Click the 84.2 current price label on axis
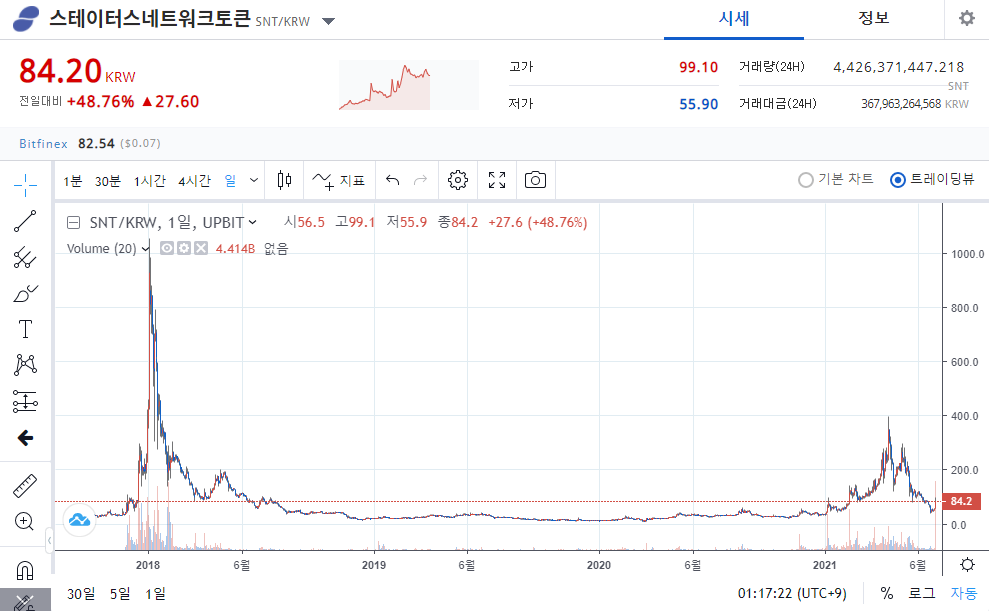The height and width of the screenshot is (611, 989). click(961, 501)
